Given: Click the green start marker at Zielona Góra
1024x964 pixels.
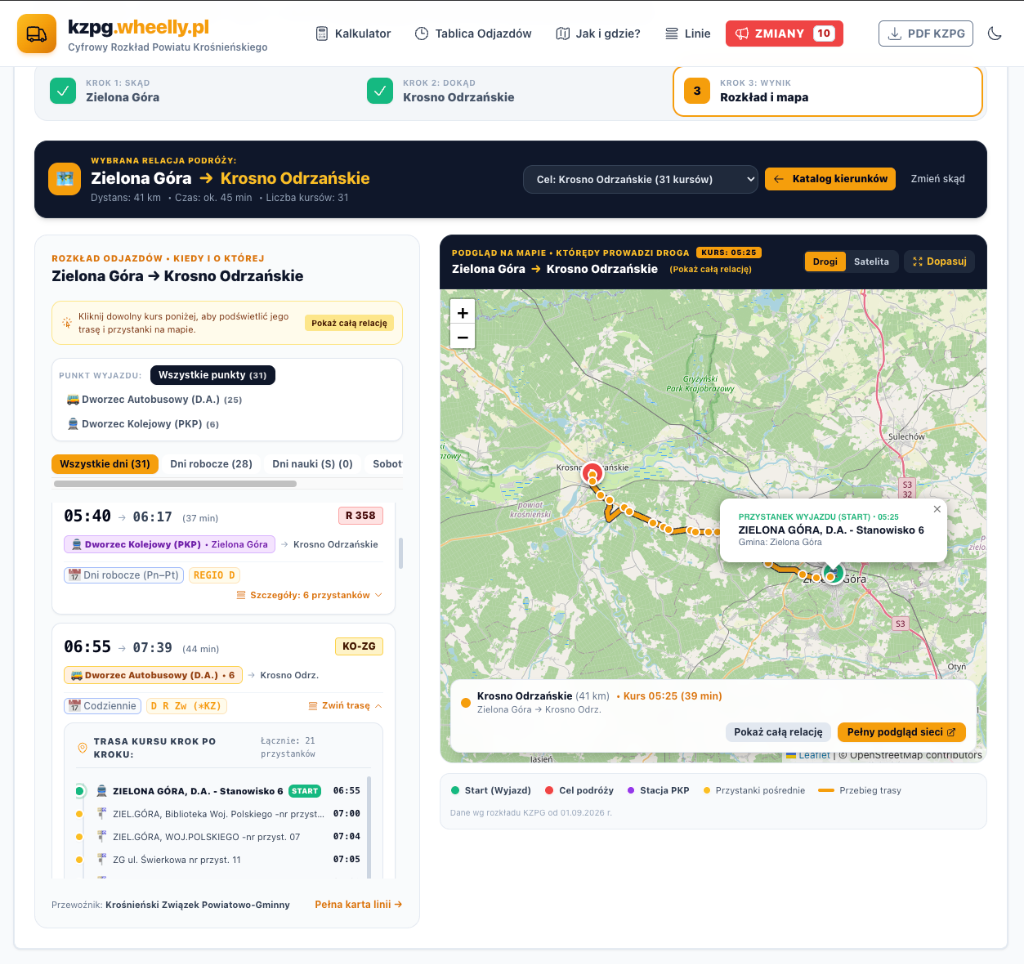Looking at the screenshot, I should pyautogui.click(x=833, y=573).
